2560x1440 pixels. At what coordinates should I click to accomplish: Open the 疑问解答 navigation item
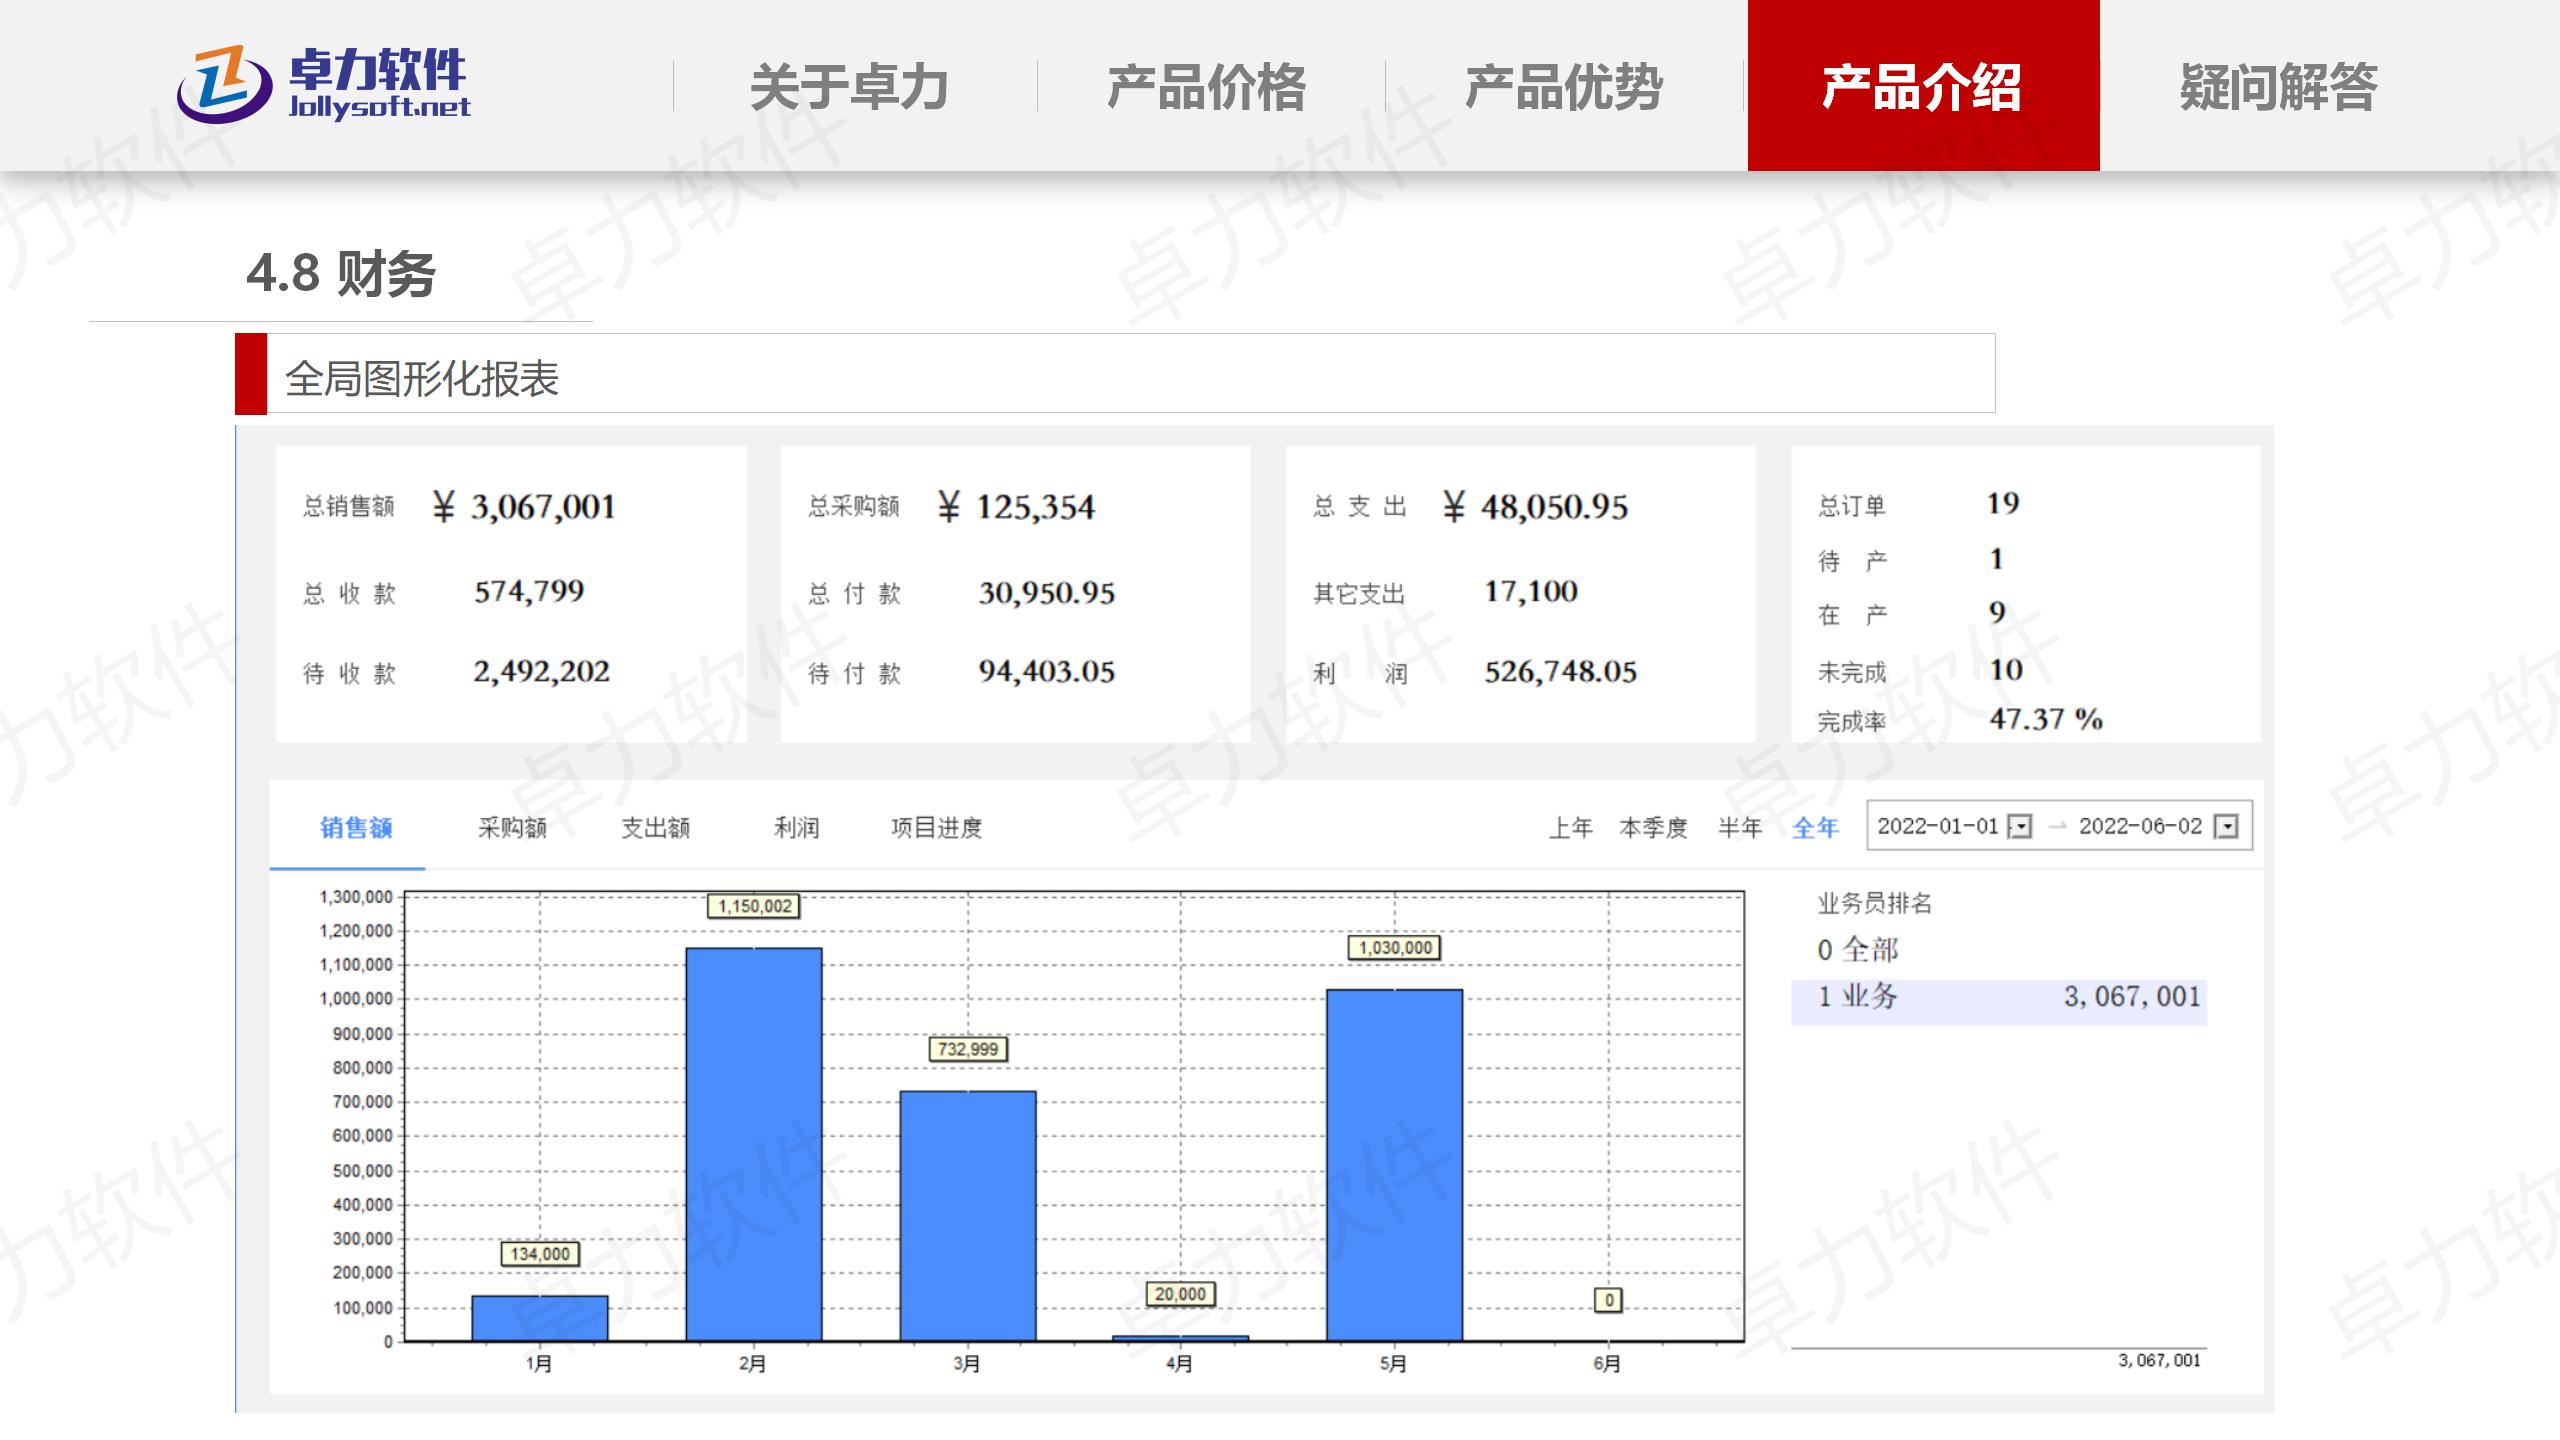[2279, 87]
